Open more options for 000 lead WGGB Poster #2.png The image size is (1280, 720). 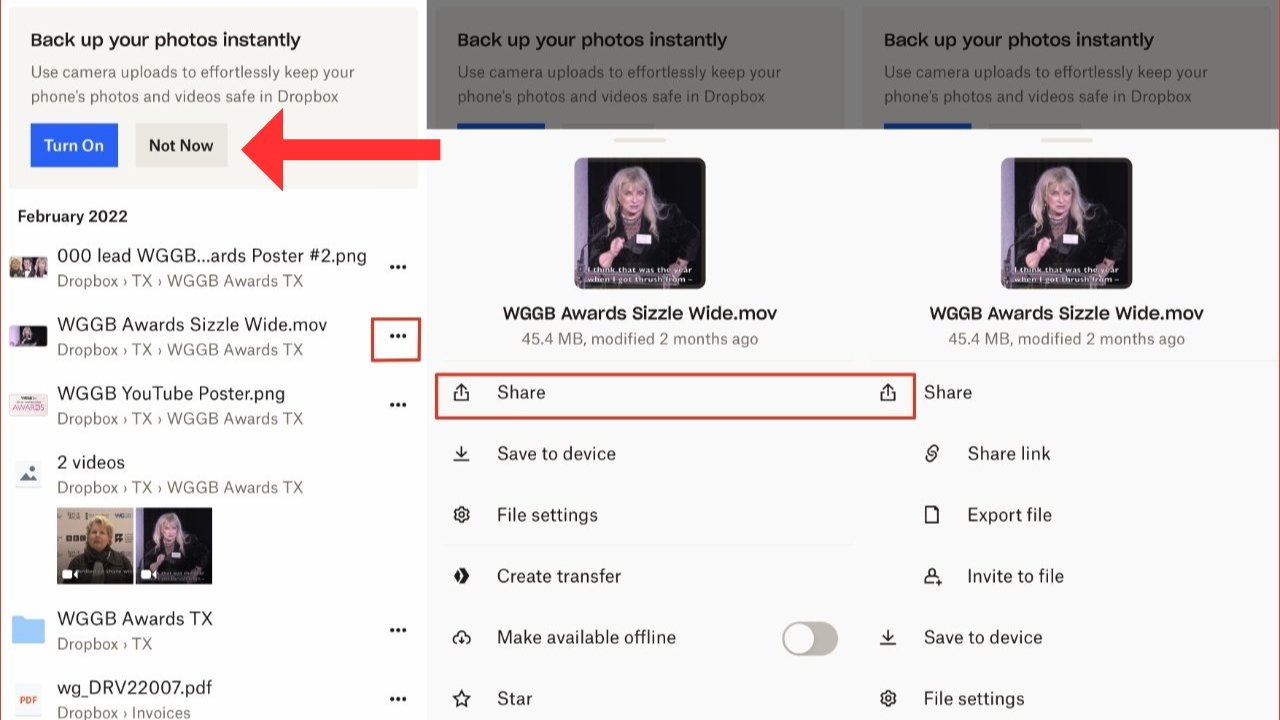click(398, 267)
